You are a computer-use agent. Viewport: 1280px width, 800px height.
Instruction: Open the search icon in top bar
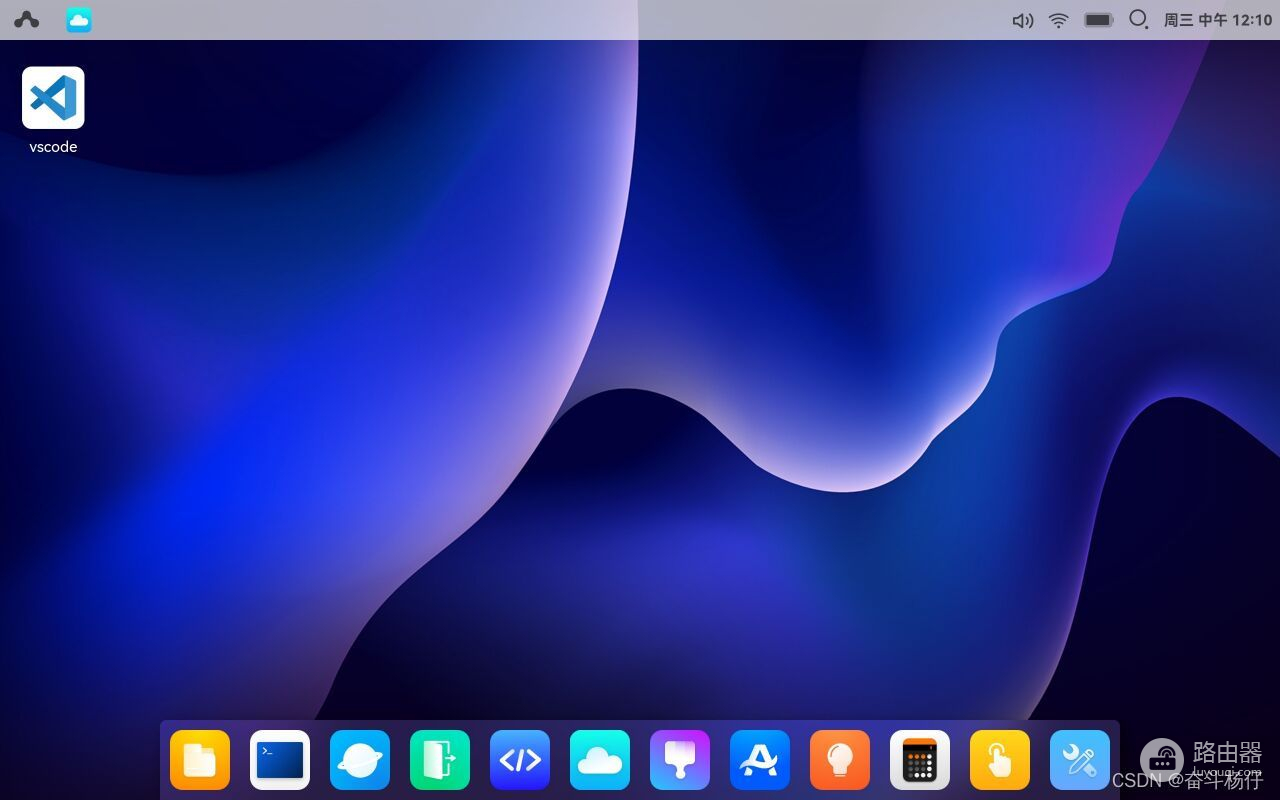click(x=1138, y=19)
